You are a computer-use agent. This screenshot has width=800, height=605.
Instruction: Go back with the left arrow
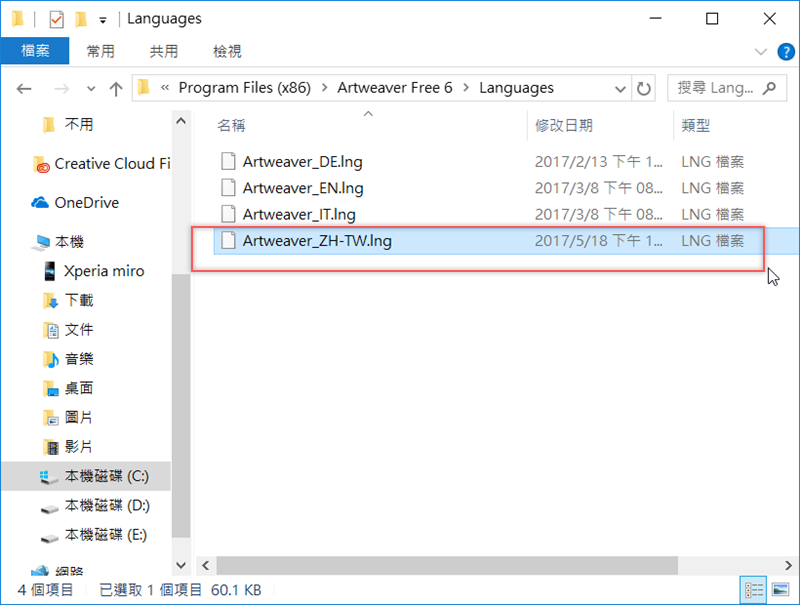(x=24, y=89)
